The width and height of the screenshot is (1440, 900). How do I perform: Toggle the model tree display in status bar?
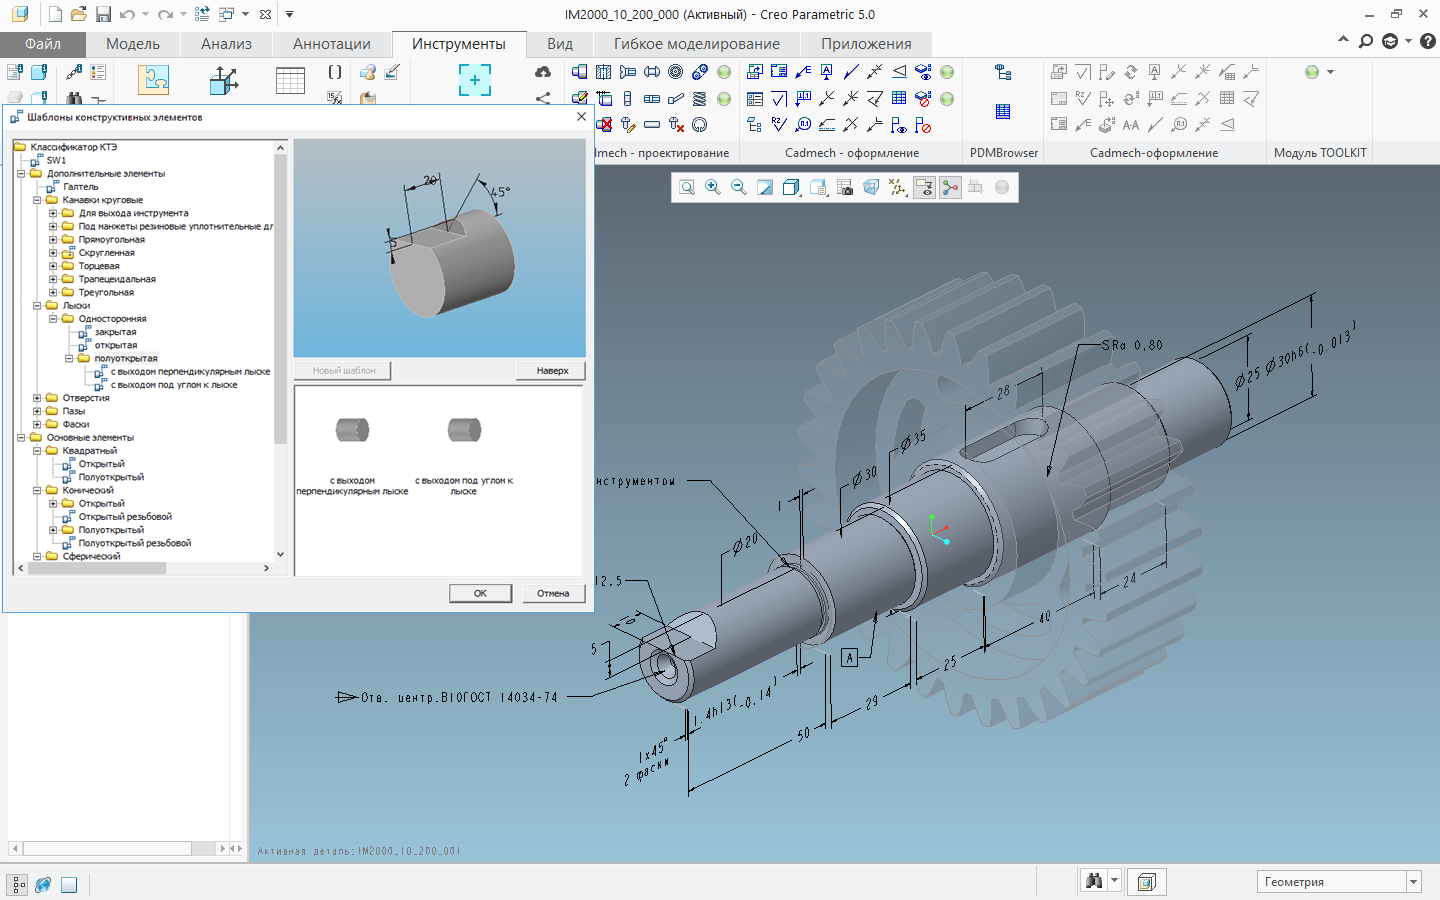pos(18,884)
